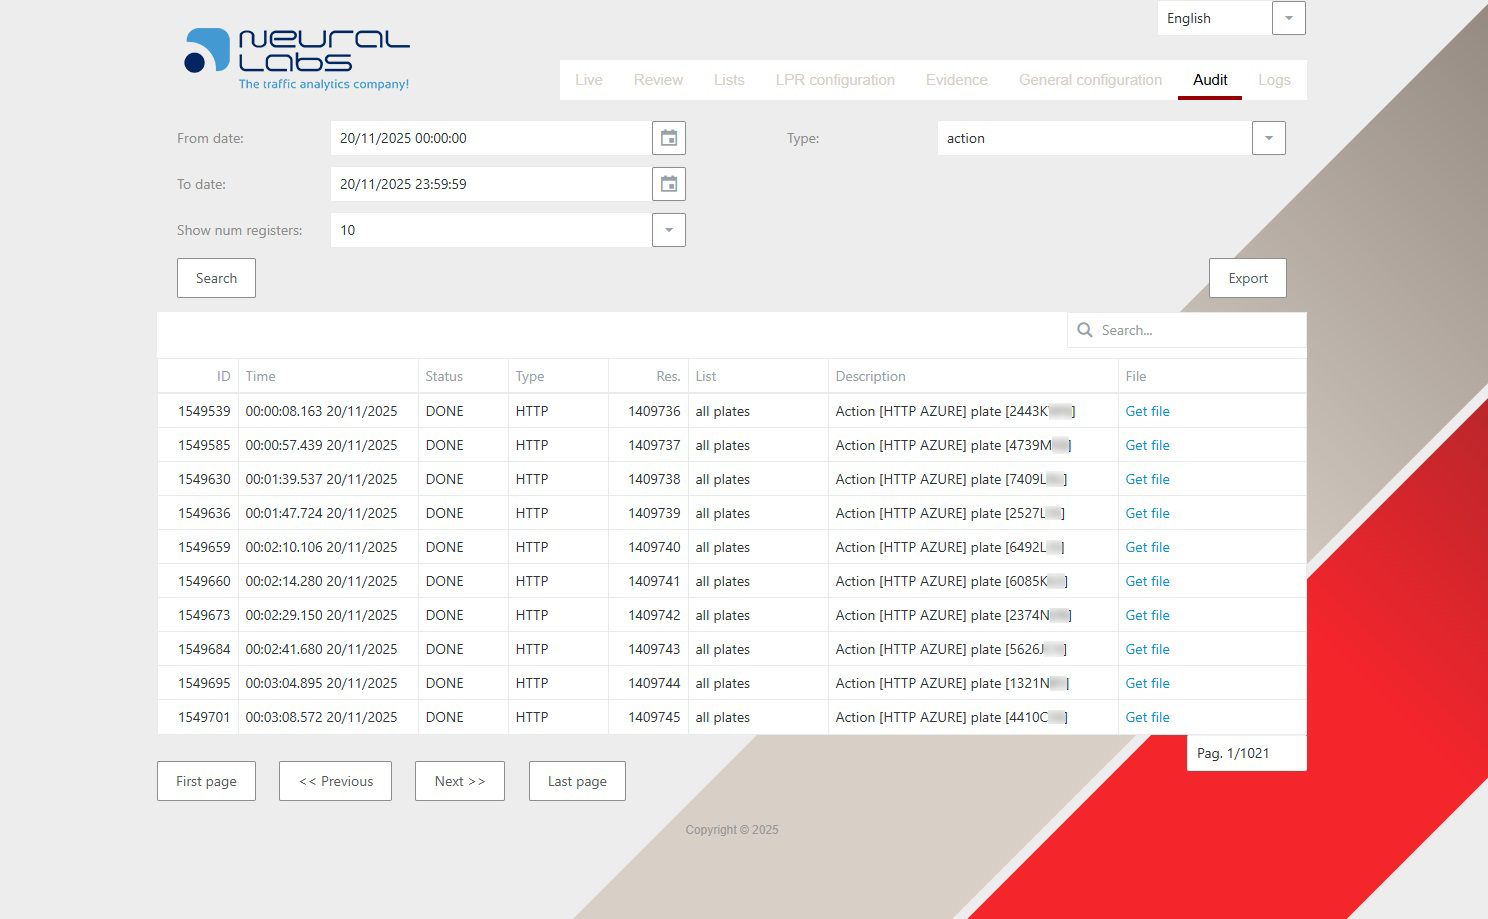
Task: Expand the Type dropdown showing action
Action: pos(1268,138)
